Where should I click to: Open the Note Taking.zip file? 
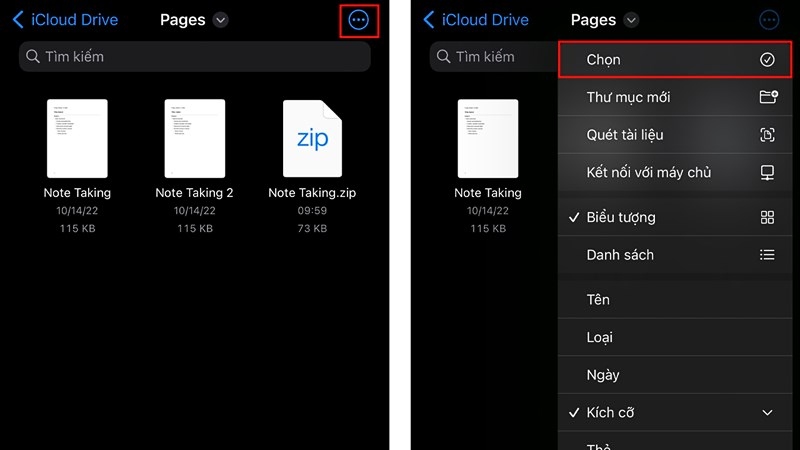312,138
